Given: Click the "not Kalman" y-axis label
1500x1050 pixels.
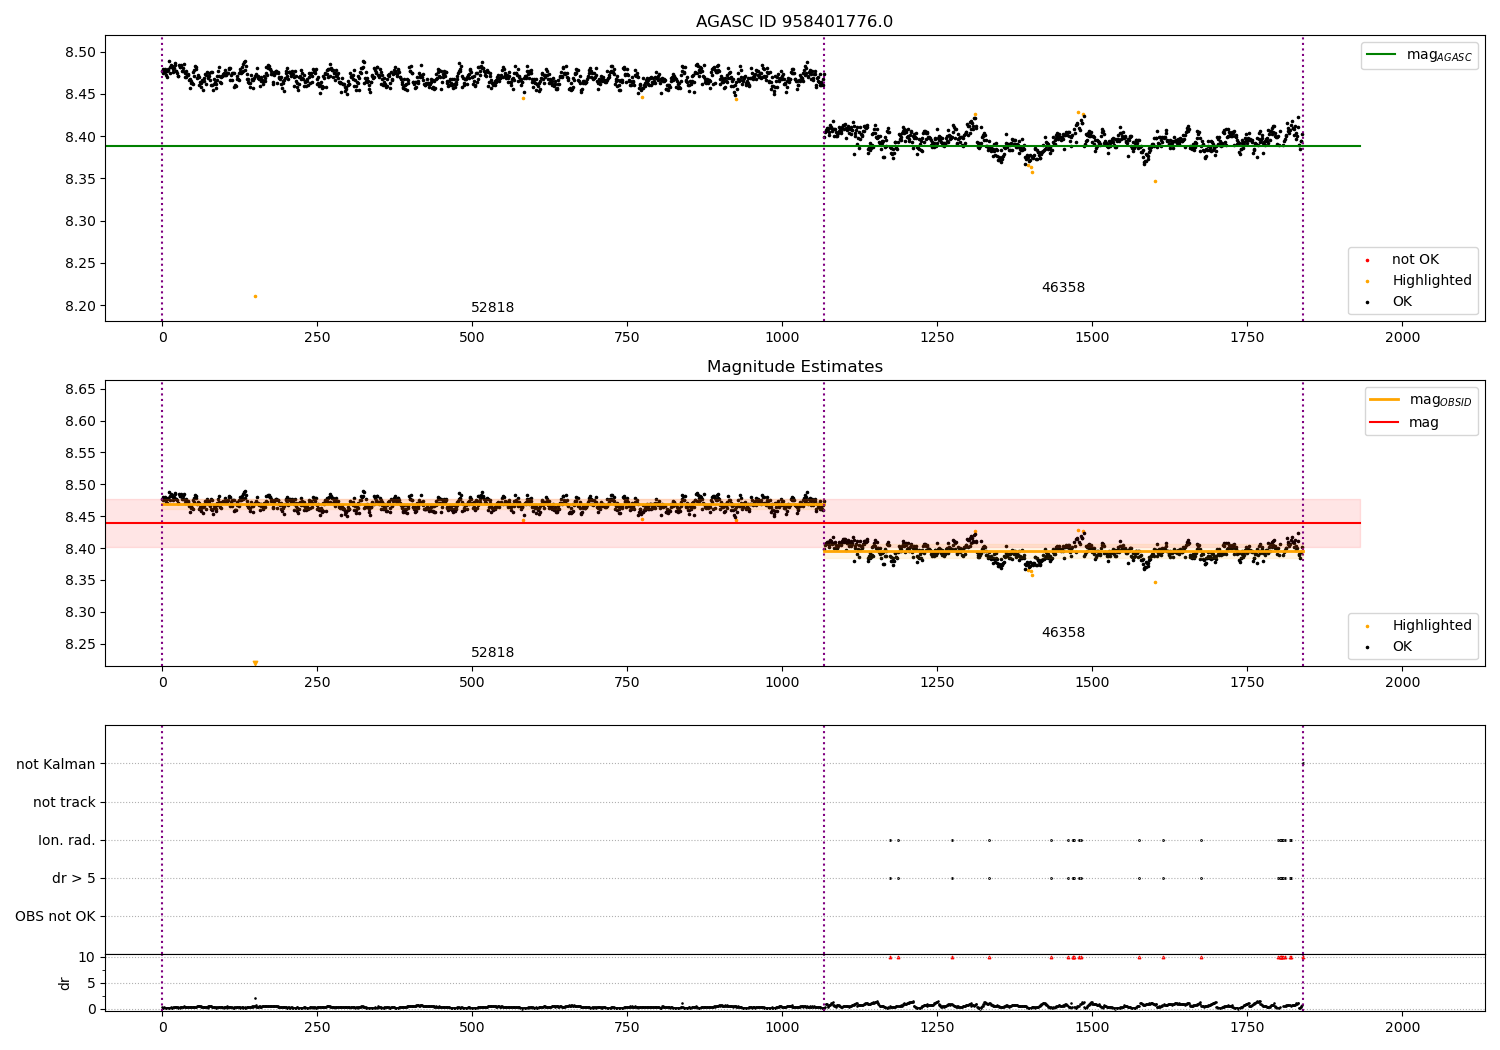Looking at the screenshot, I should [56, 765].
